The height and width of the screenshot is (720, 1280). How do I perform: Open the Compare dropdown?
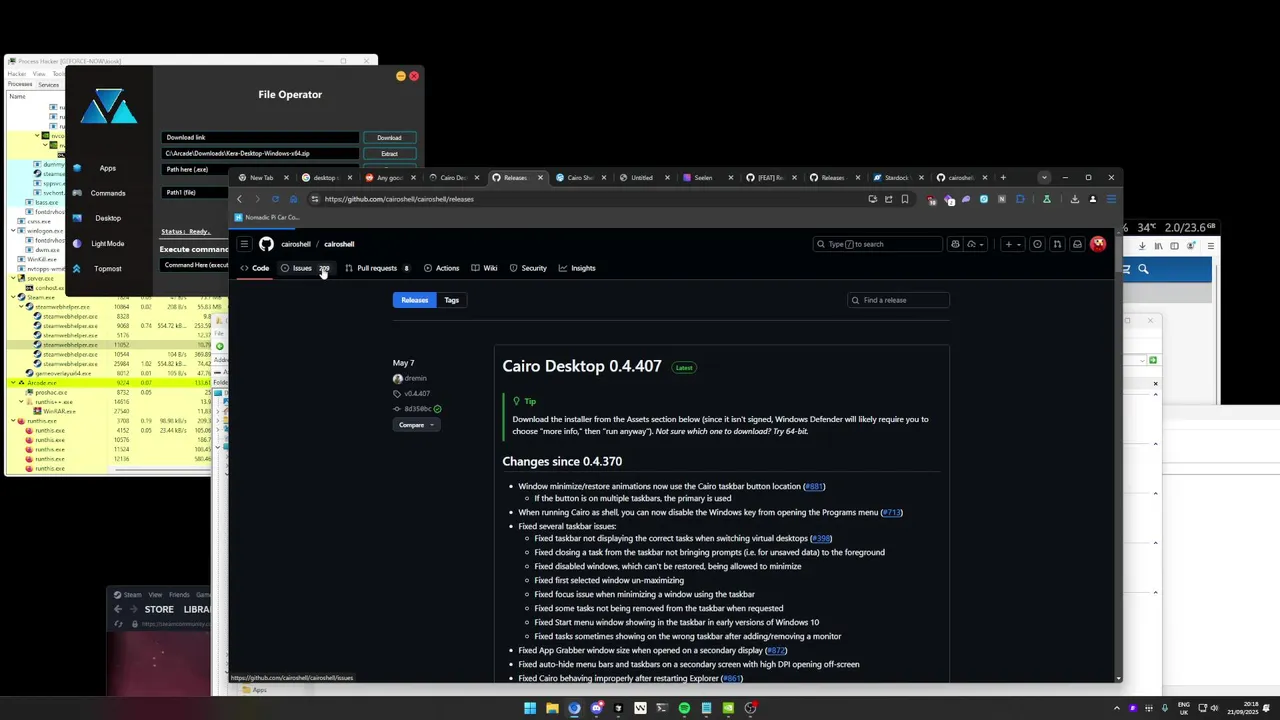point(416,425)
